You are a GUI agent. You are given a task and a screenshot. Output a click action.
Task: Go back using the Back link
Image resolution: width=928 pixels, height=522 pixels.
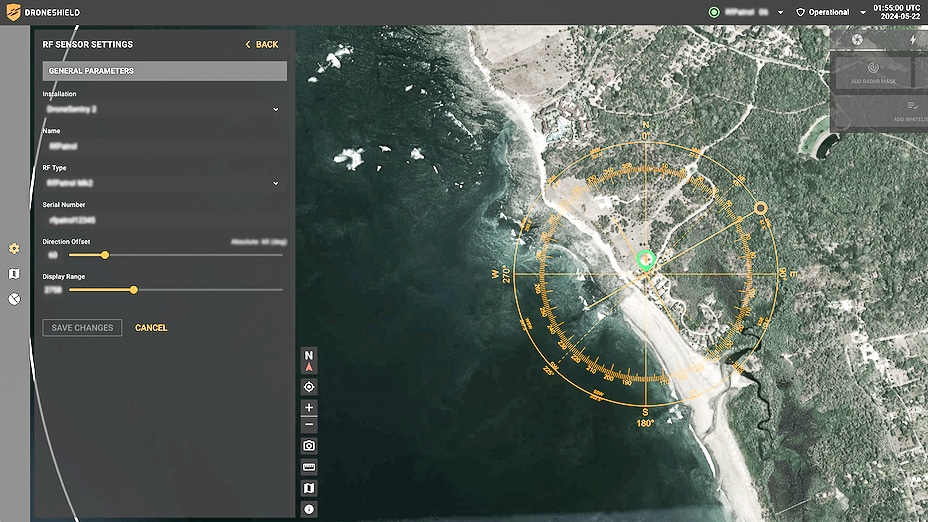point(262,45)
